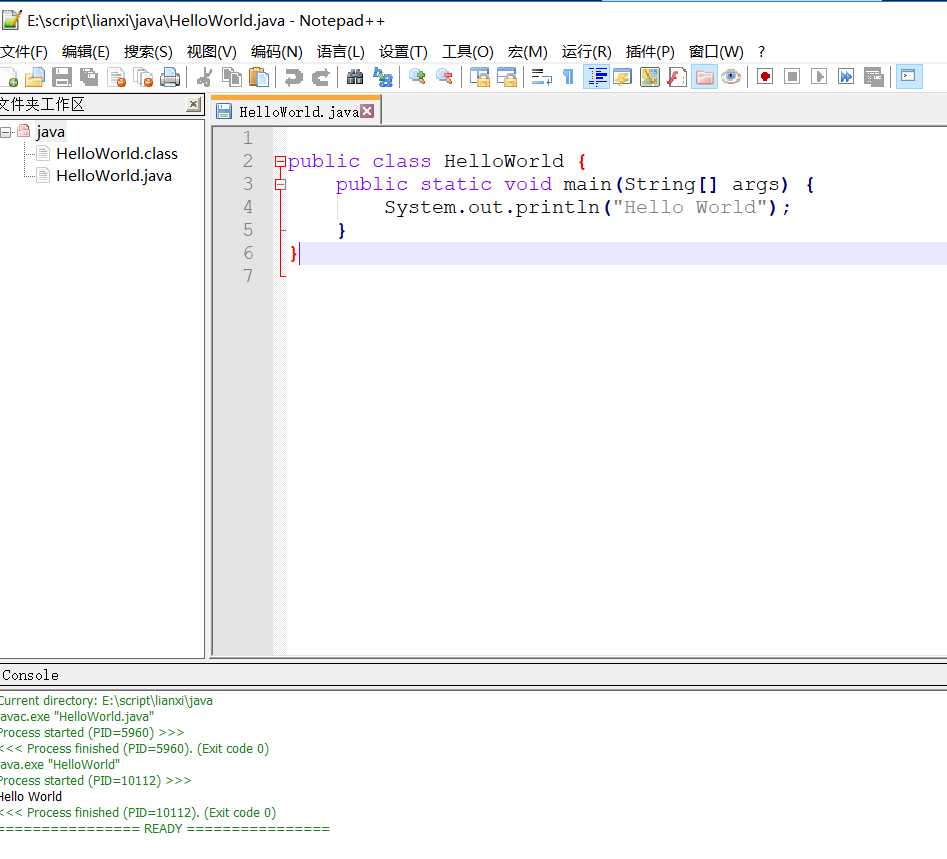The width and height of the screenshot is (947, 859).
Task: Run the macro multiple times
Action: (846, 77)
